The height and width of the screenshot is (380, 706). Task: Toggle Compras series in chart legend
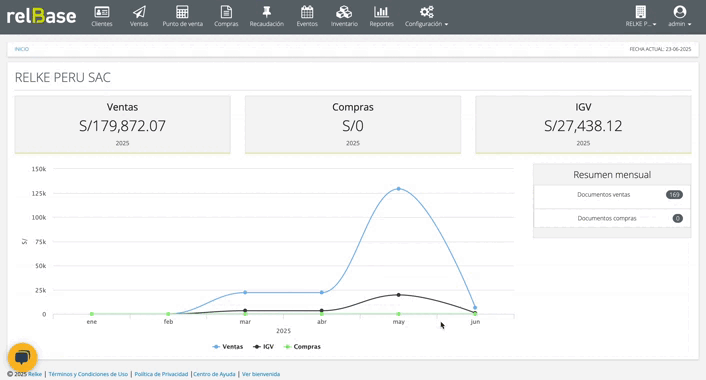(302, 347)
